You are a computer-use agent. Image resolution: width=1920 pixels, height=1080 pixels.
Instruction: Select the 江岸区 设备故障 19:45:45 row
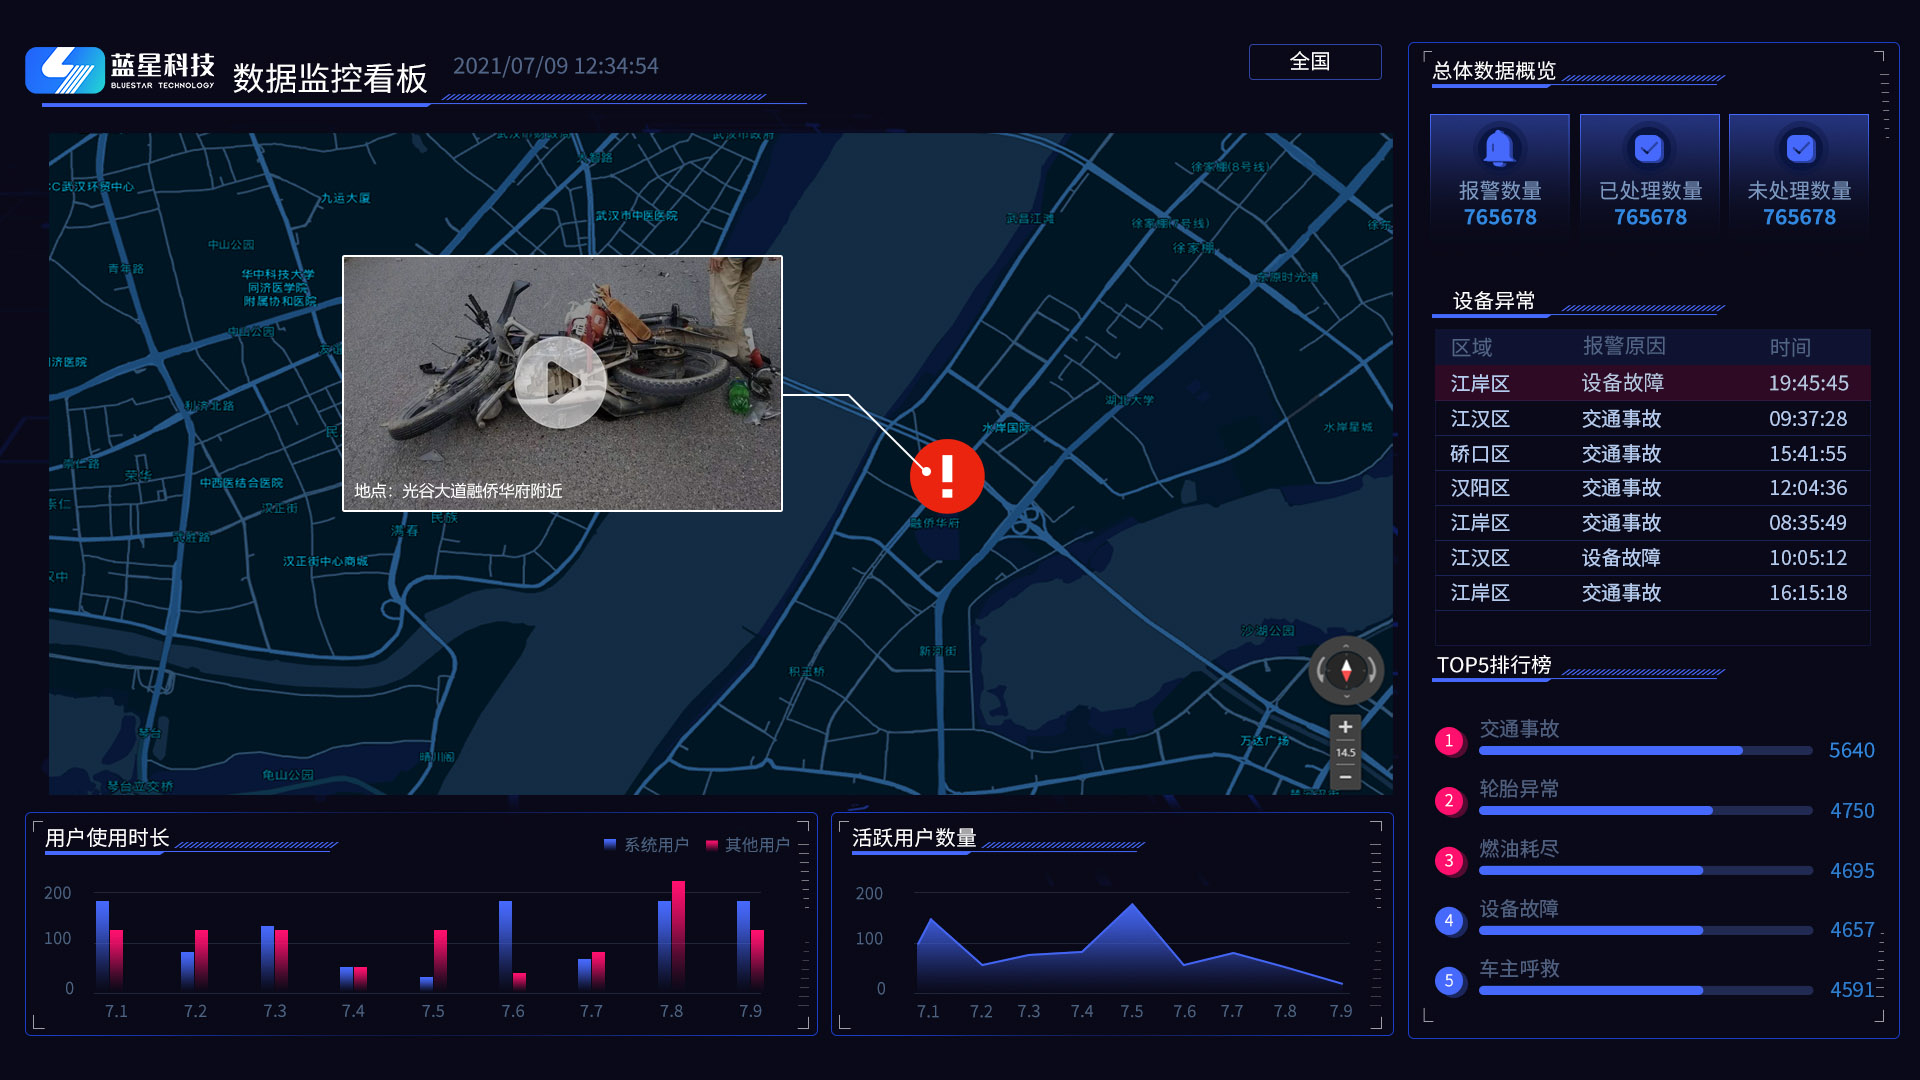click(1650, 383)
